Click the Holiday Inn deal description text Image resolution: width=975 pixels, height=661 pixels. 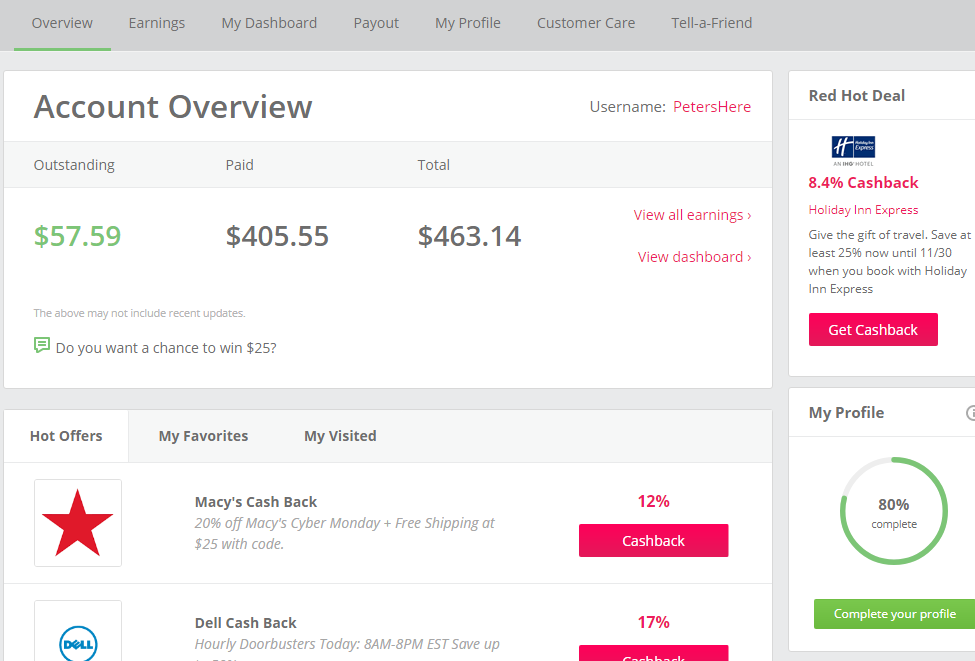[x=889, y=262]
